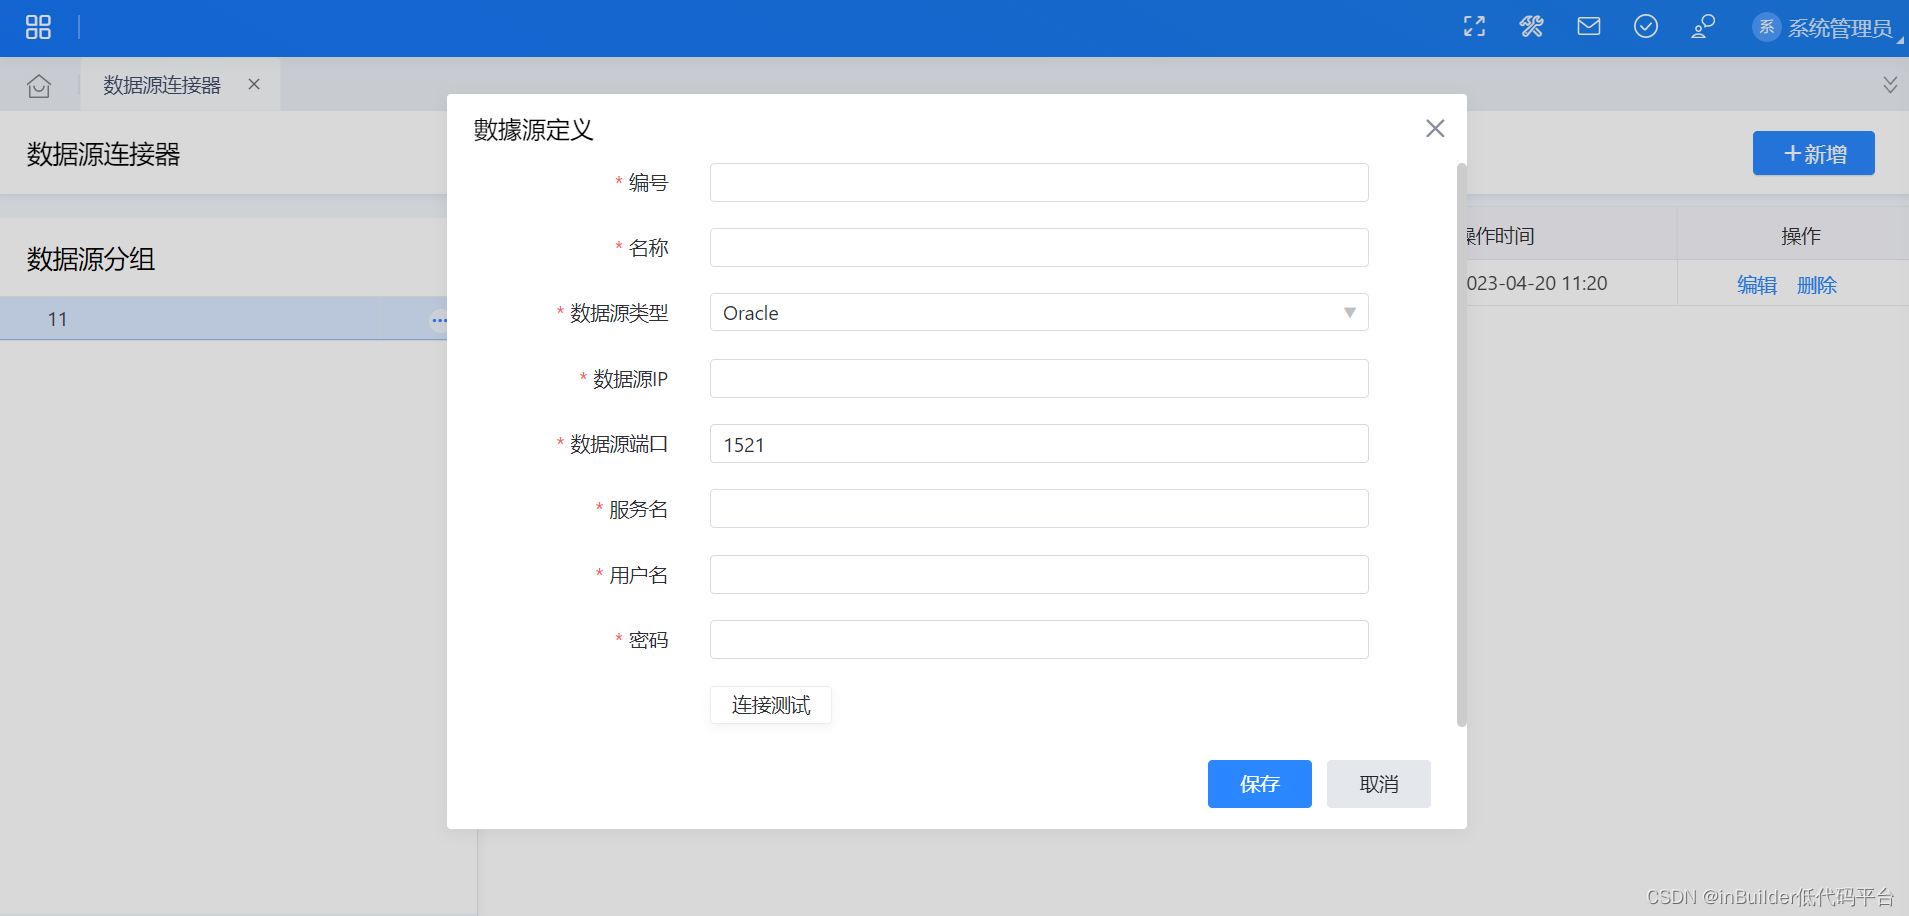The image size is (1909, 916).
Task: Focus the 密码 input field
Action: 1039,640
